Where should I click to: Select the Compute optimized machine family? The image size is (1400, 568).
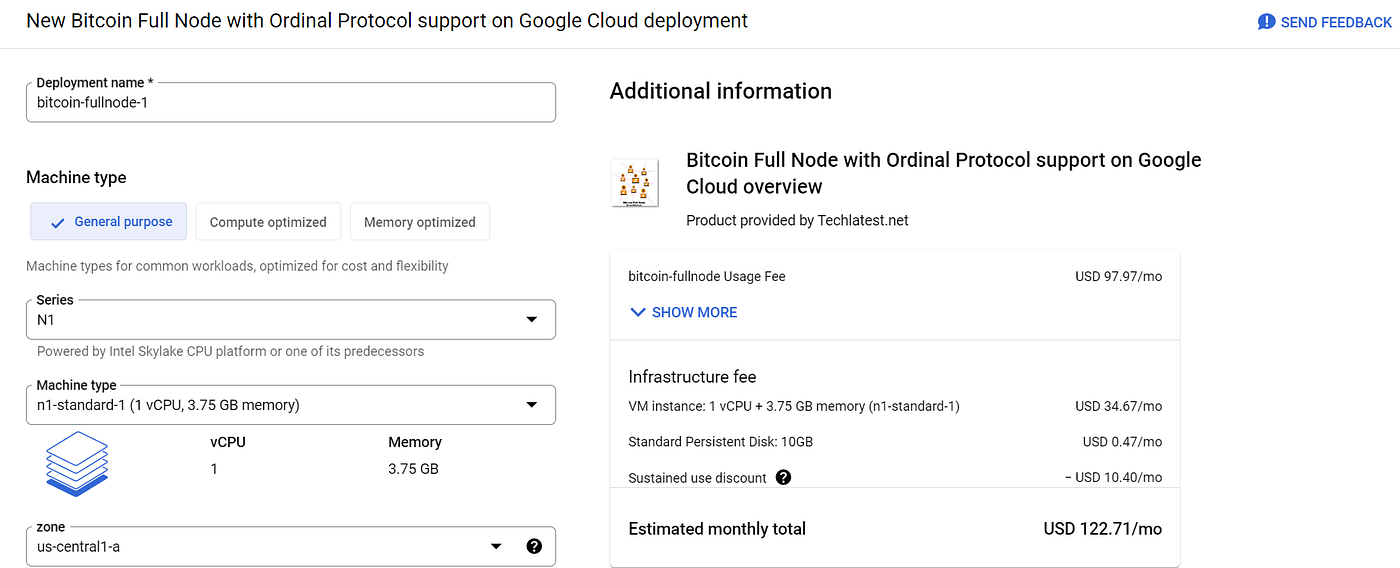[268, 222]
